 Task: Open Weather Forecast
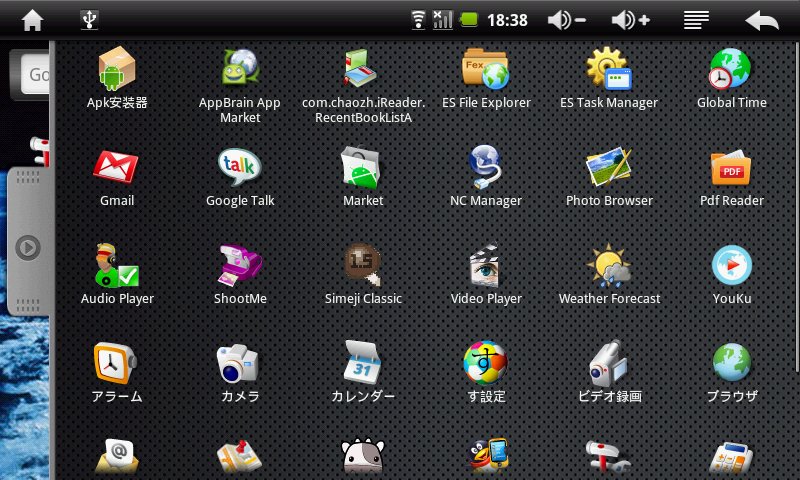609,274
